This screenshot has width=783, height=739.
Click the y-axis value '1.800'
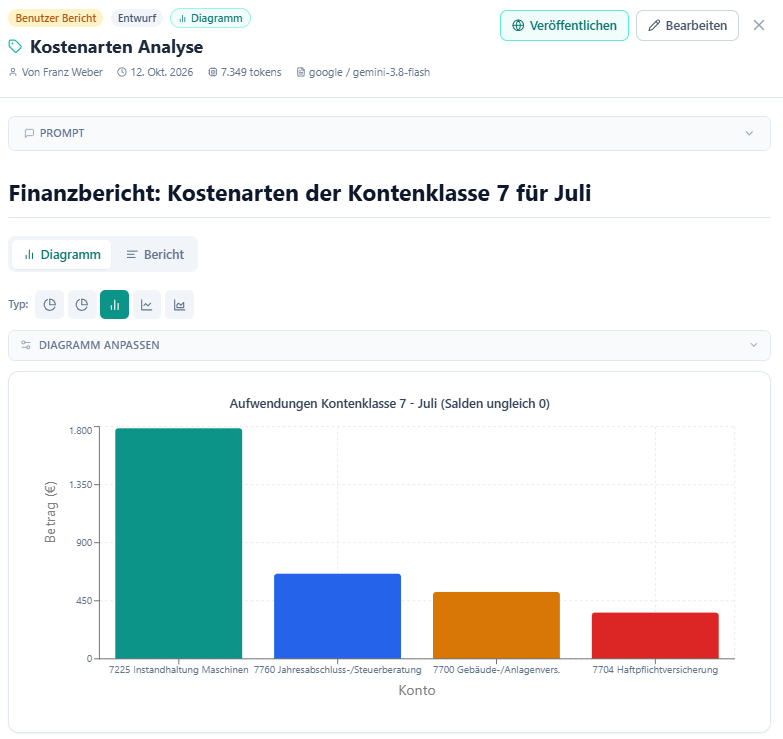pos(80,430)
